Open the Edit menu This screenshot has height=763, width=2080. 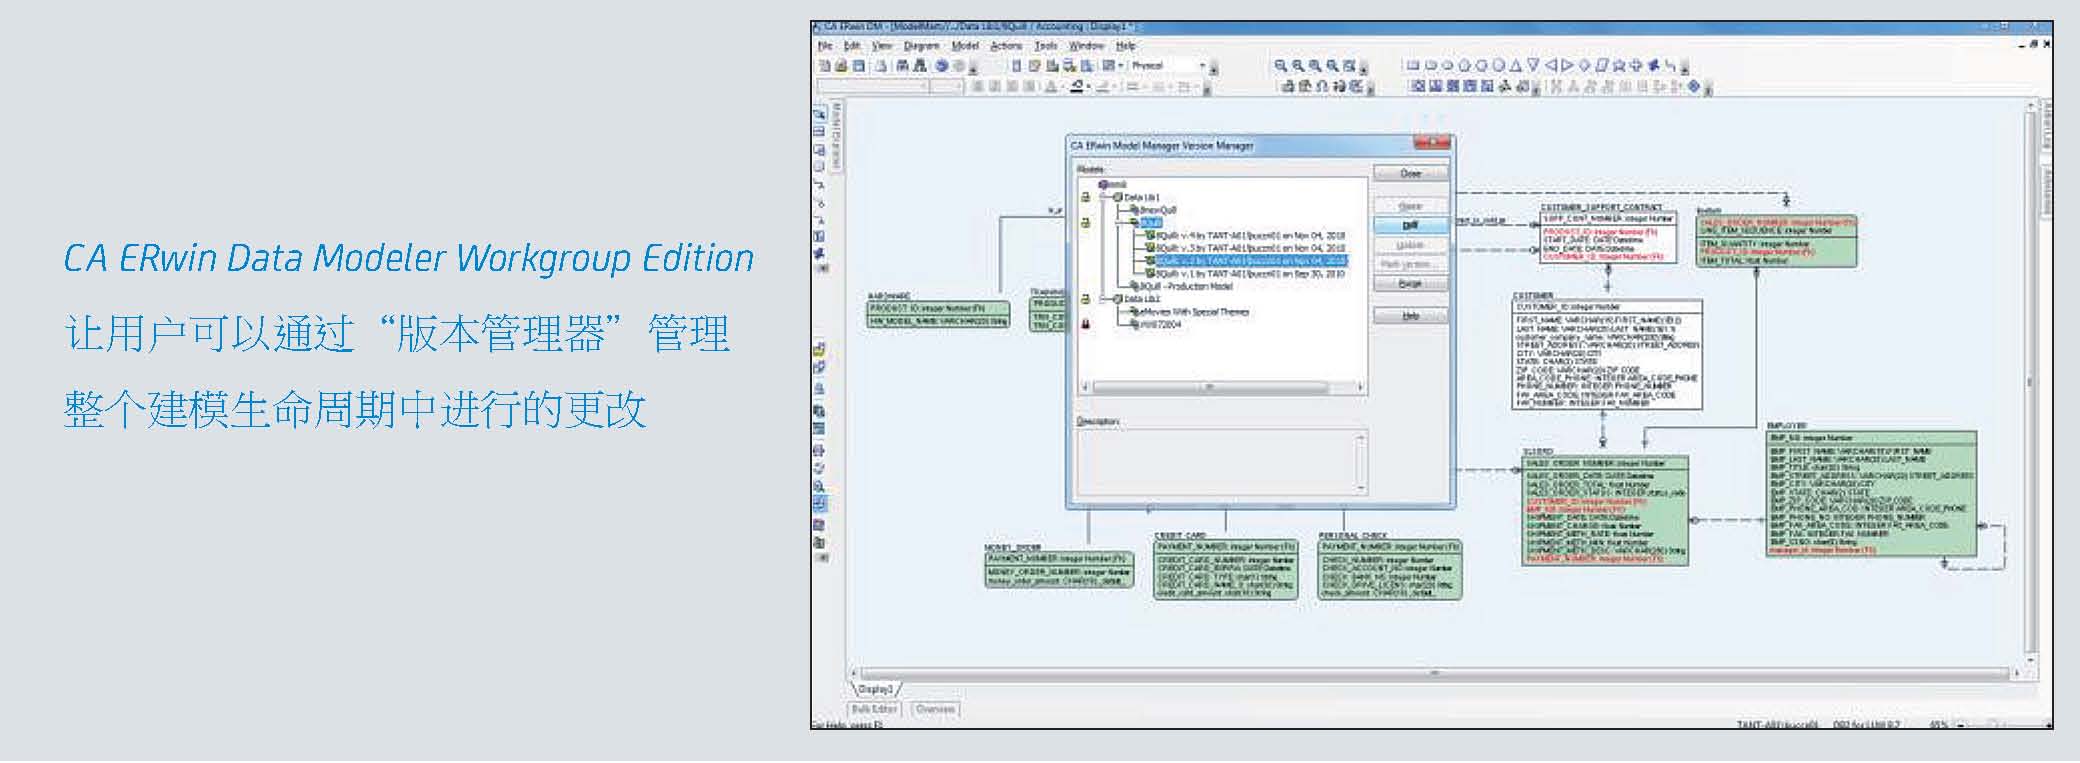tap(852, 46)
